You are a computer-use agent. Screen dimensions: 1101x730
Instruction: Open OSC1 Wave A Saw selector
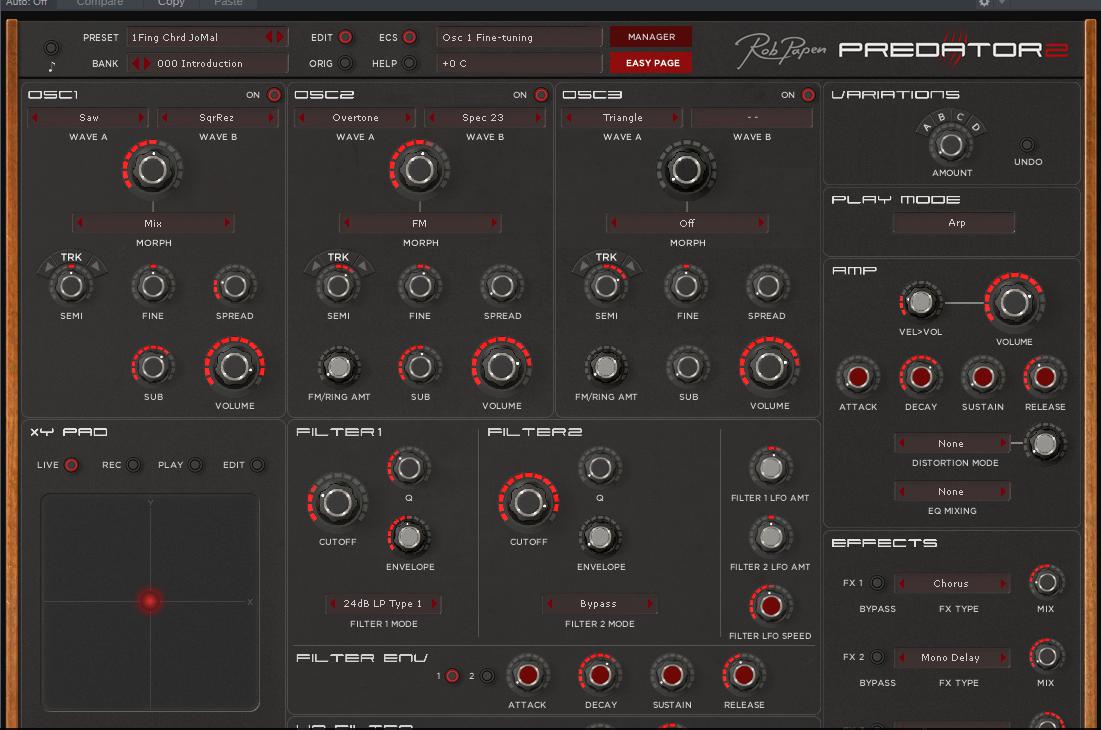coord(88,118)
